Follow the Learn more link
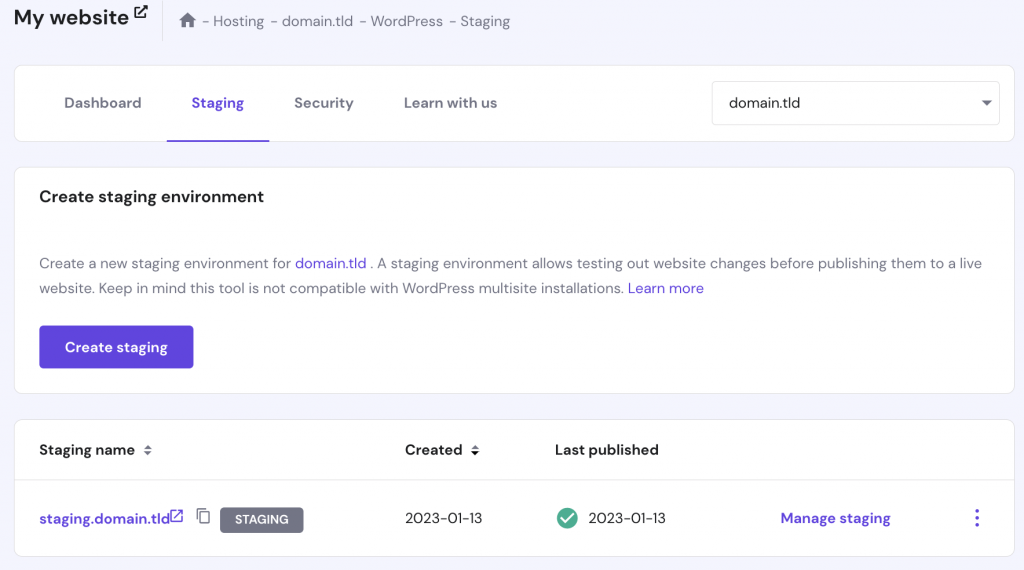1024x570 pixels. click(x=665, y=288)
